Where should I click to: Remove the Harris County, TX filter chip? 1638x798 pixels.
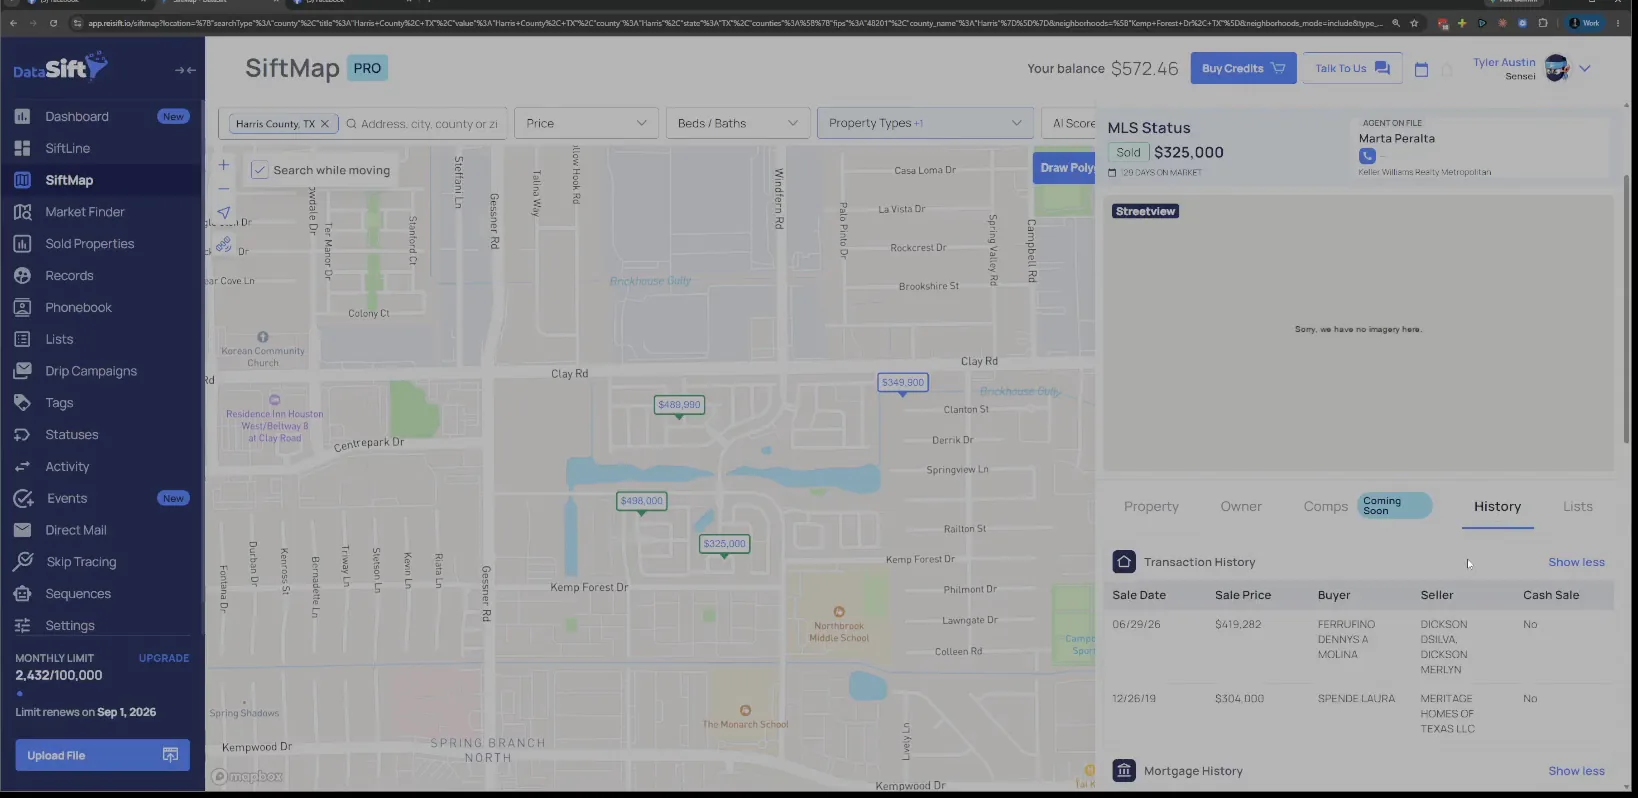click(324, 124)
